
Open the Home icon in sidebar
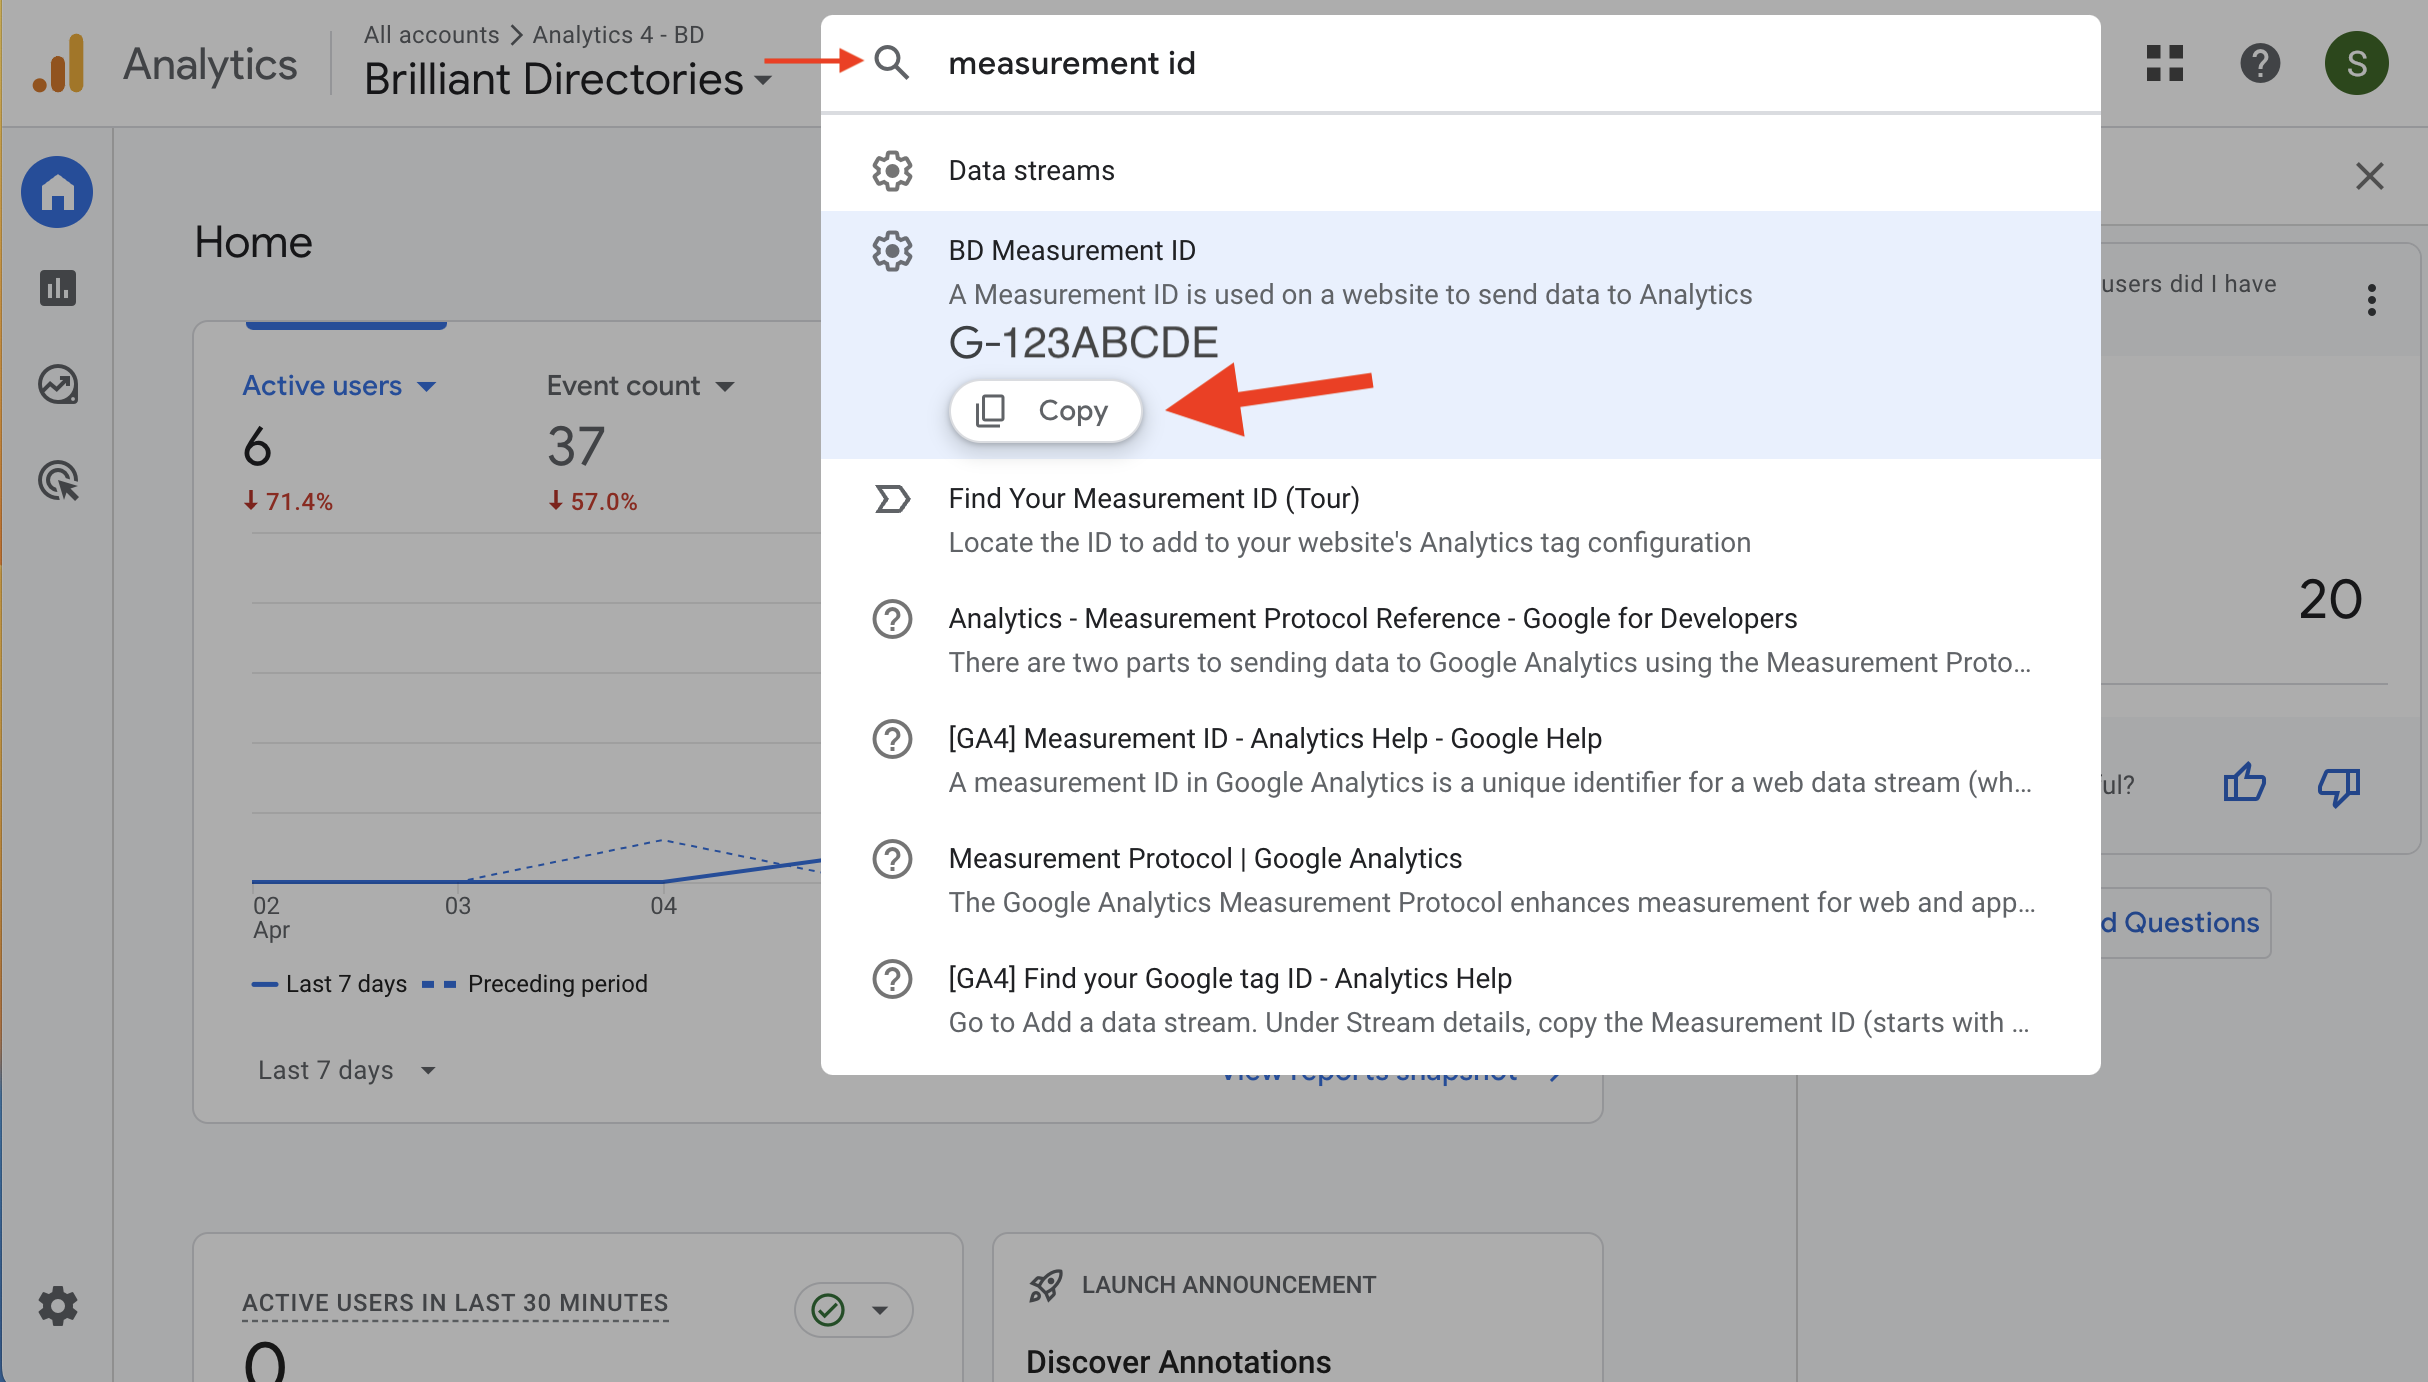point(57,192)
